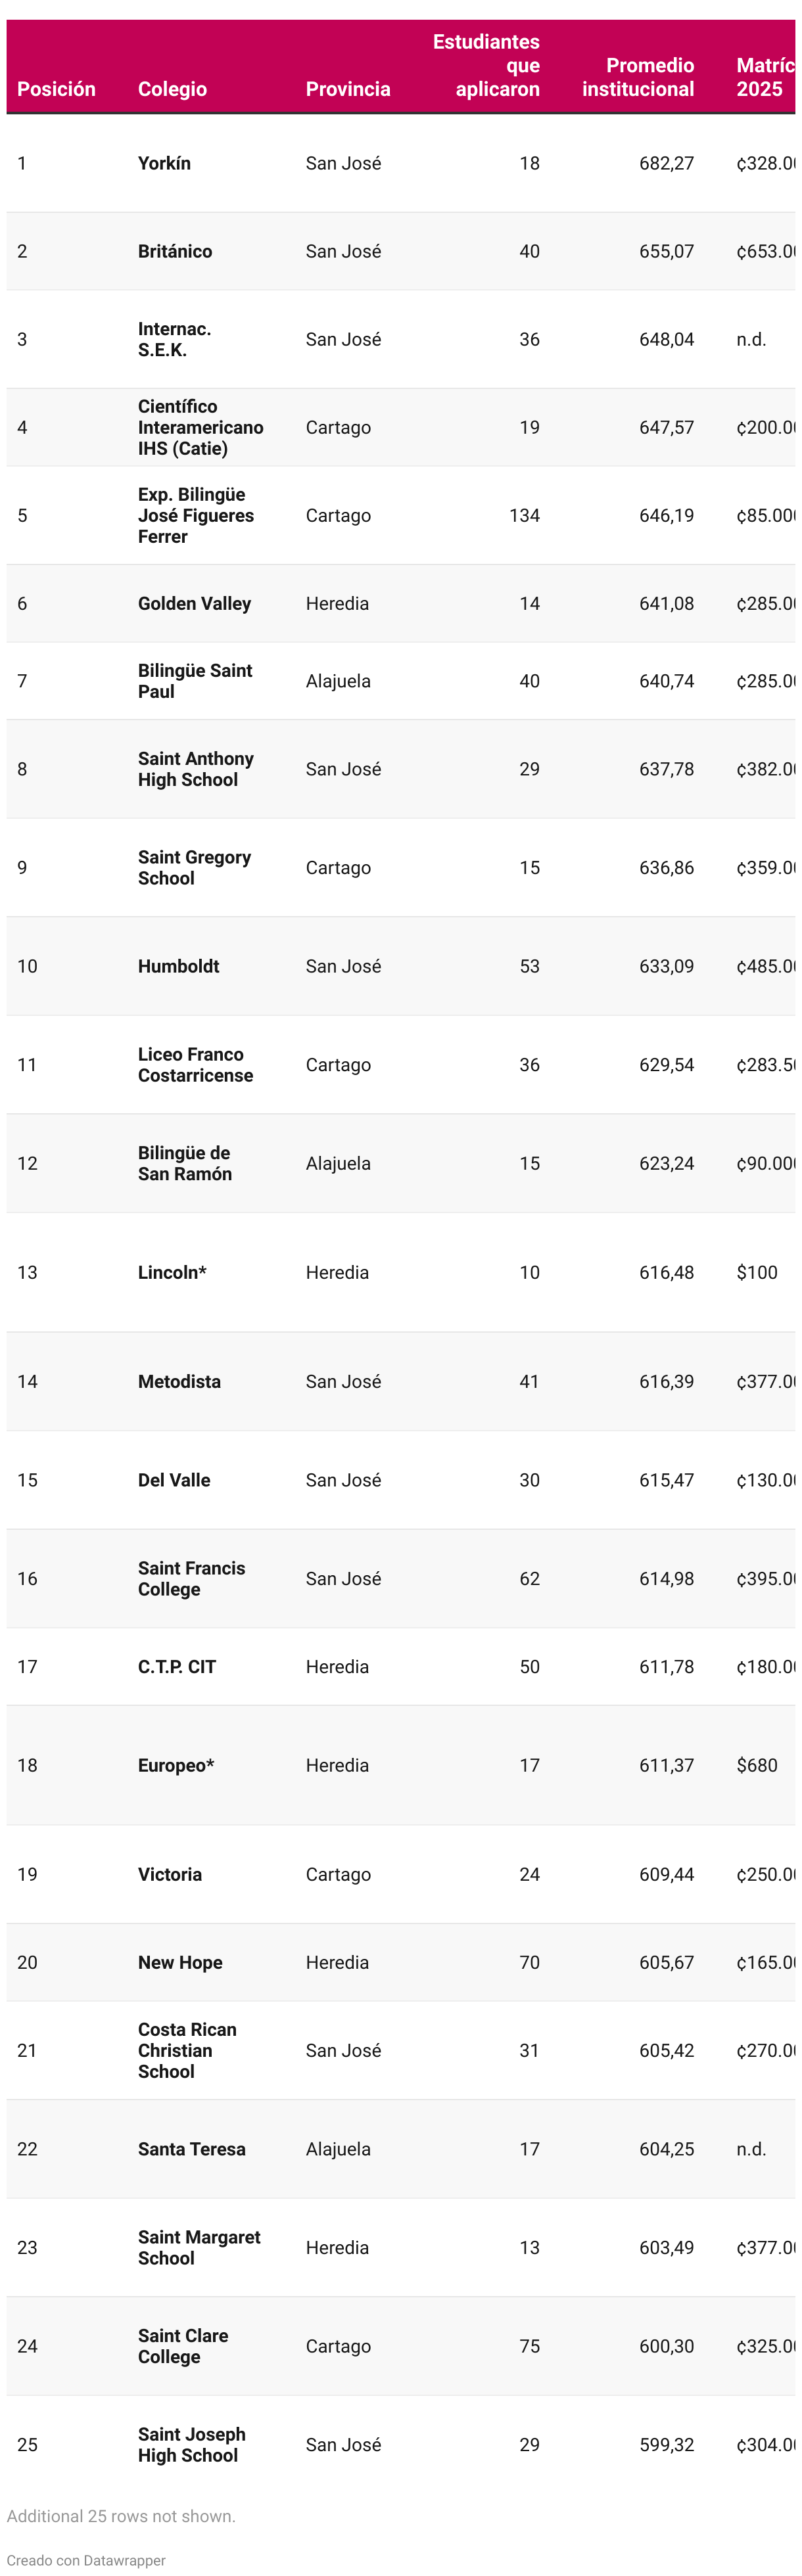Click the Saint Clare College name

(x=183, y=2346)
